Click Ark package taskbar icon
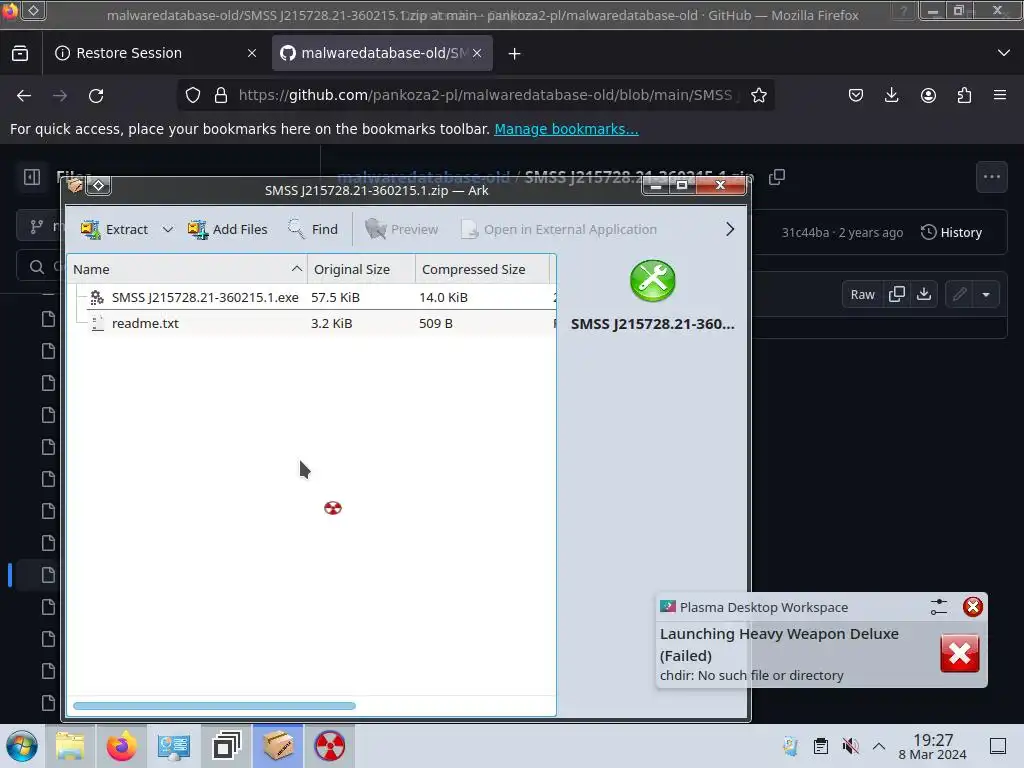Screen dimensions: 1024x768 click(x=278, y=746)
